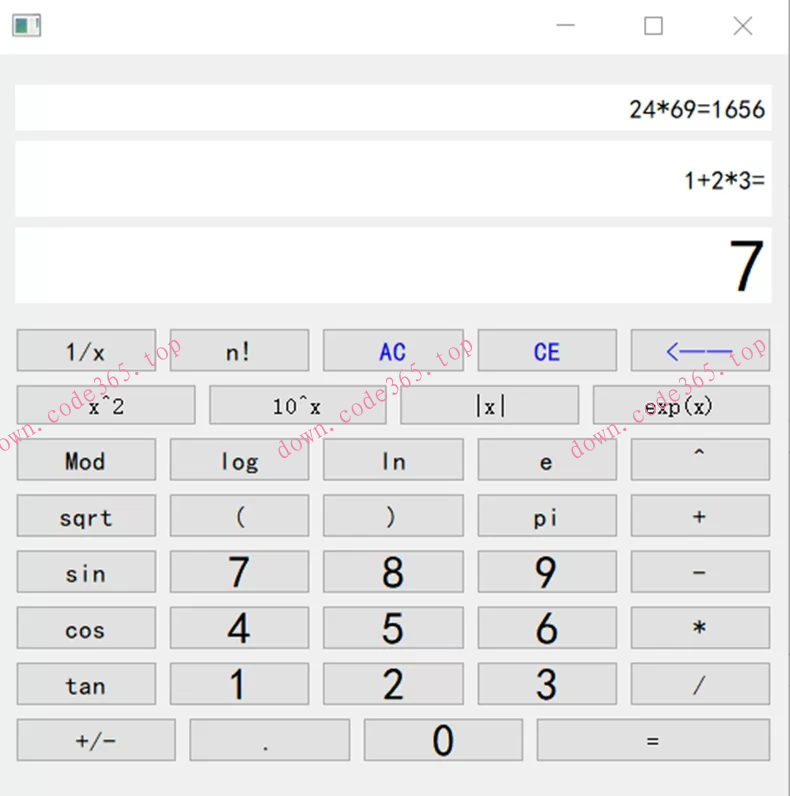Click the app icon in title bar
Screen dimensions: 790x796
(x=26, y=25)
